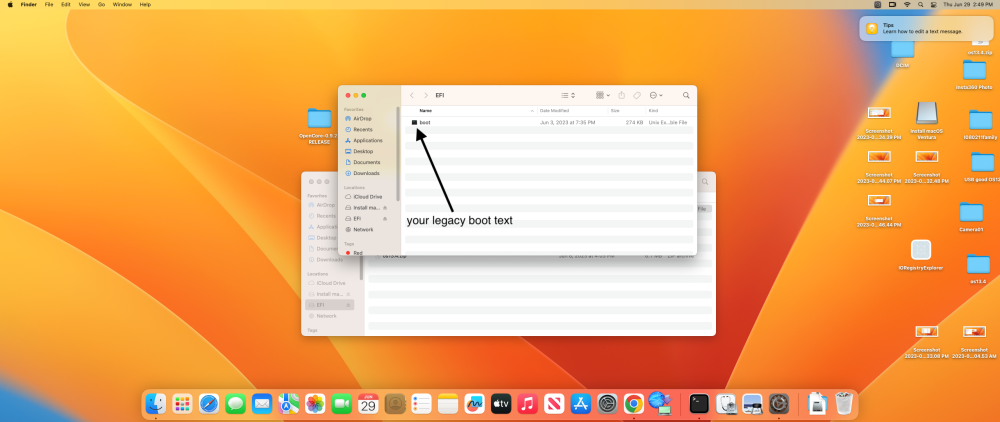
Task: Click the Wi-Fi status icon in menu bar
Action: [907, 4]
